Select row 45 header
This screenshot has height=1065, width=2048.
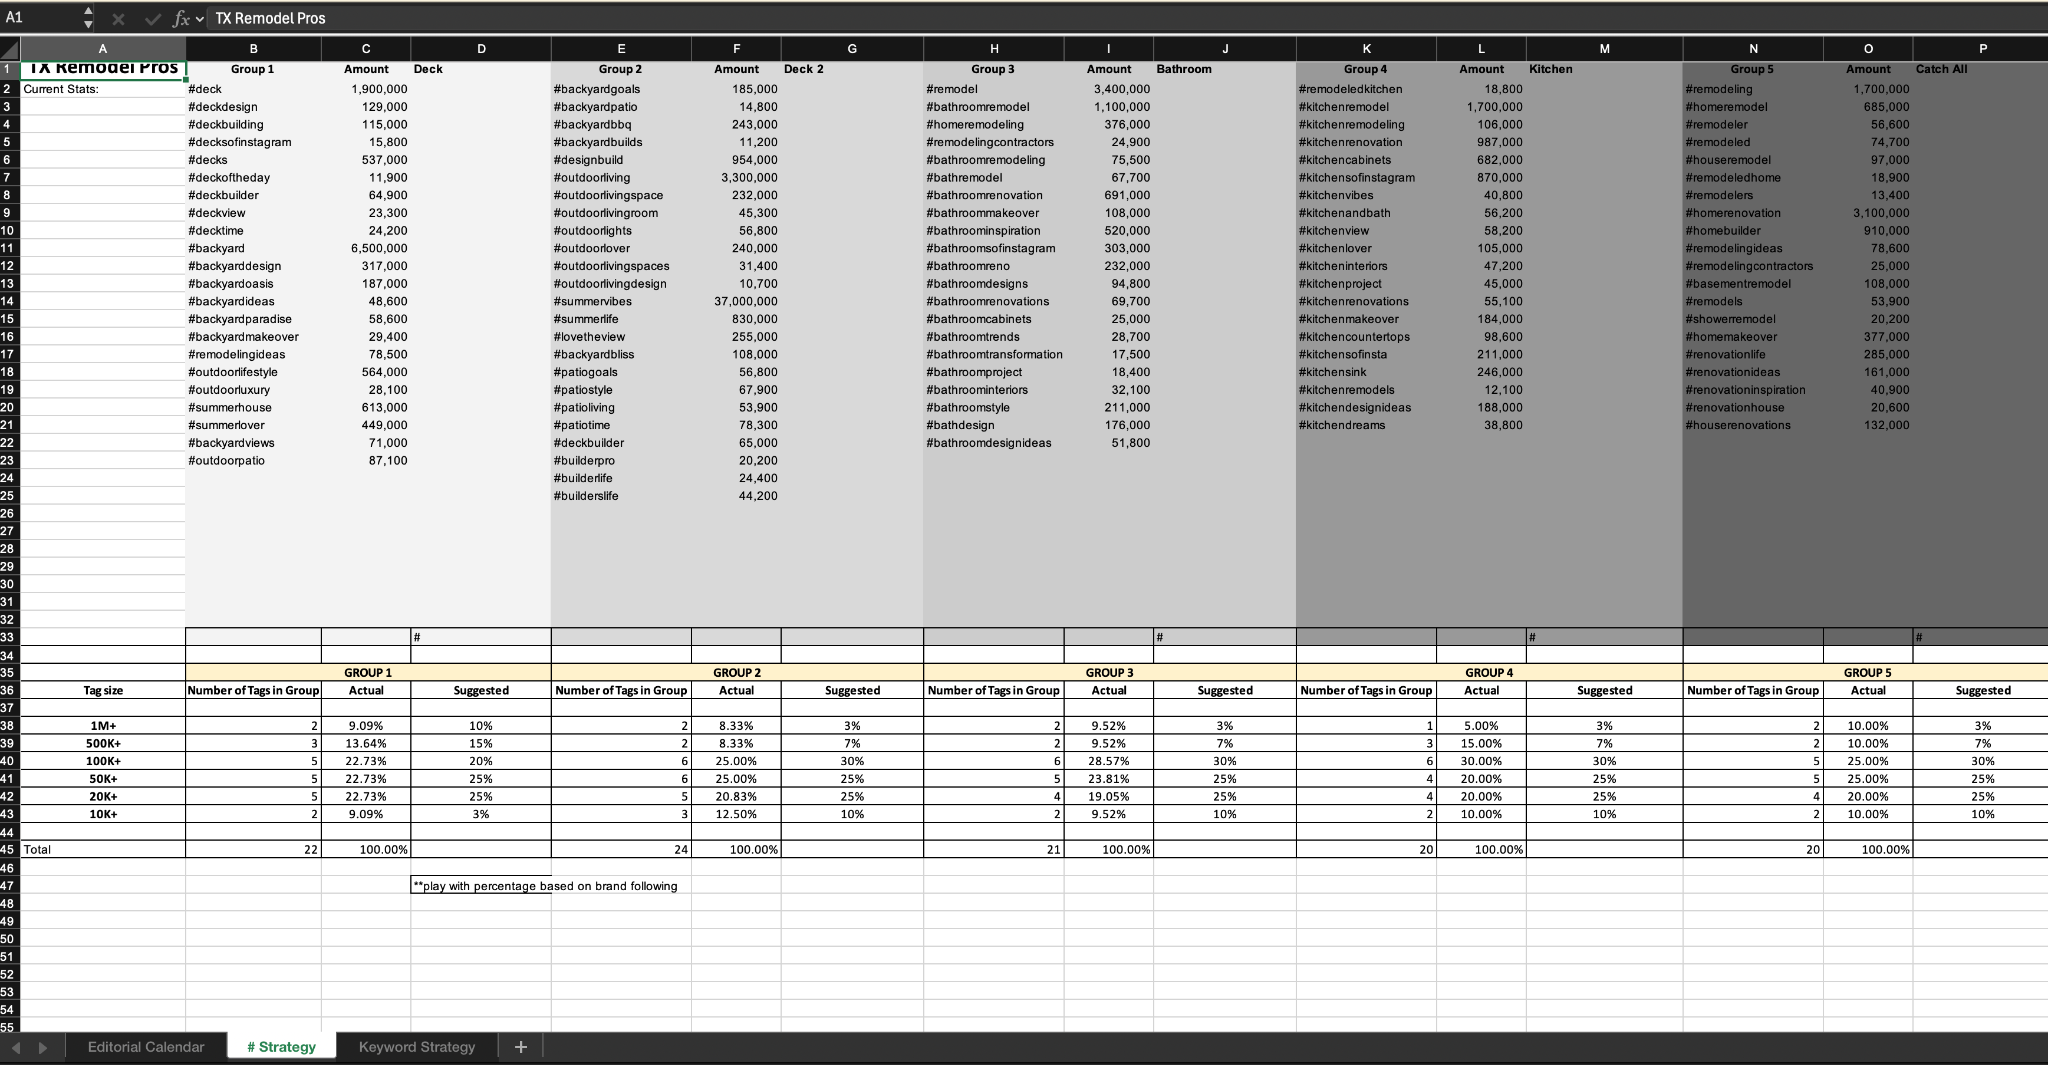pyautogui.click(x=9, y=850)
